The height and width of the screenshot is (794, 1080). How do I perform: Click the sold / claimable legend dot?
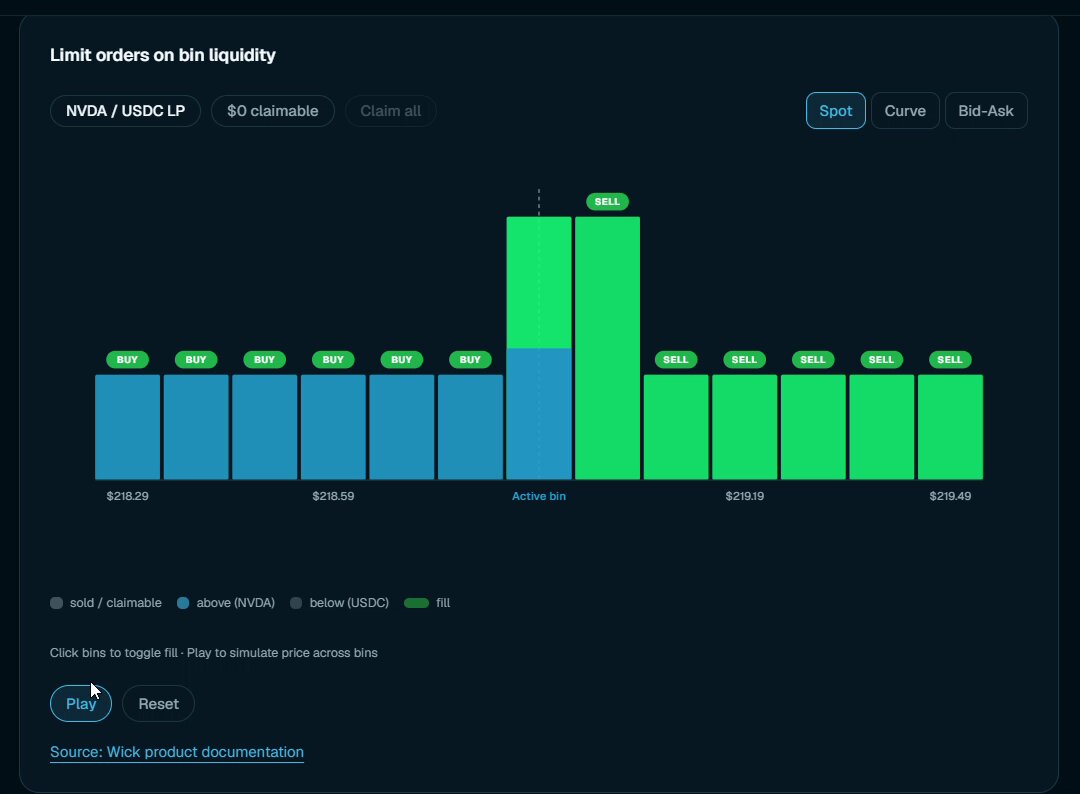point(56,603)
